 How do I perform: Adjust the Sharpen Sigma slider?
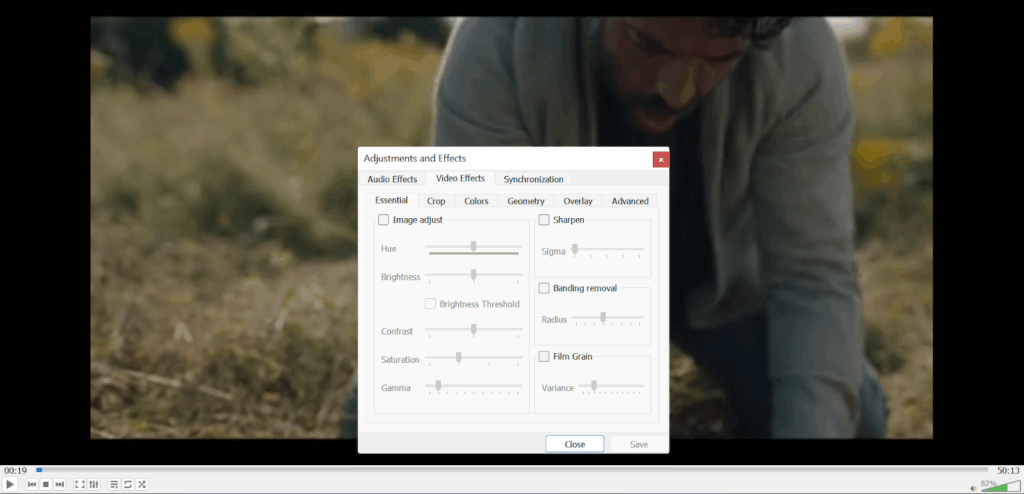[x=607, y=250]
